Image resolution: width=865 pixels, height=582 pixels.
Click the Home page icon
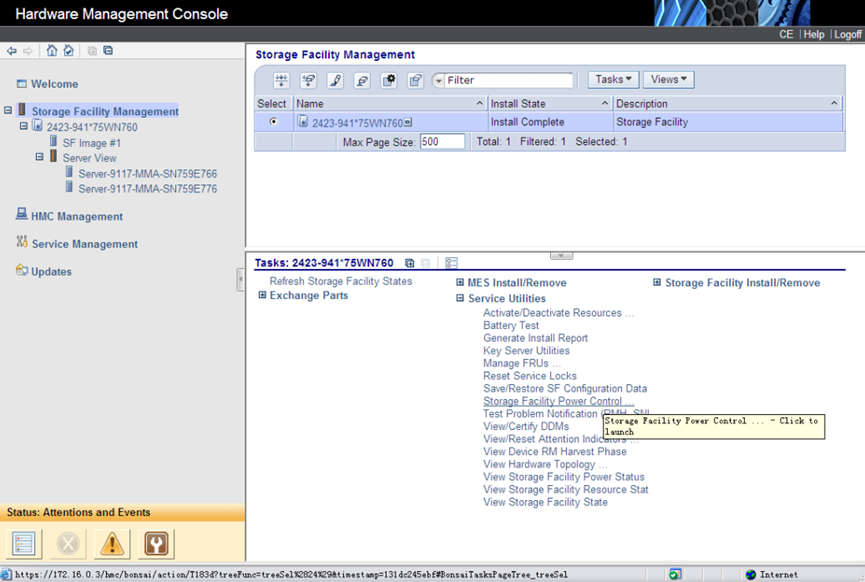click(x=52, y=51)
